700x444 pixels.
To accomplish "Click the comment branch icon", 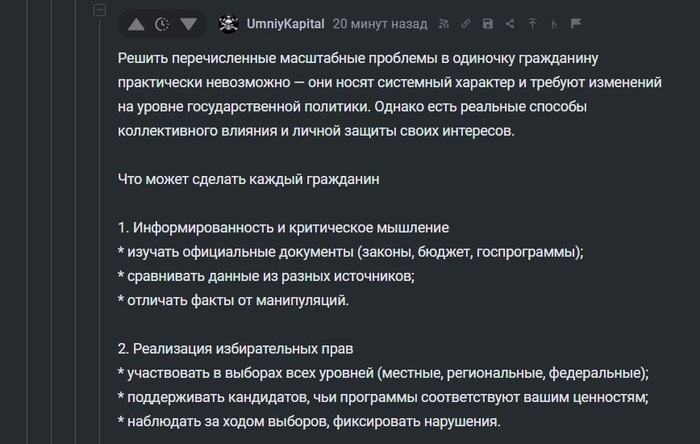I will click(x=554, y=23).
